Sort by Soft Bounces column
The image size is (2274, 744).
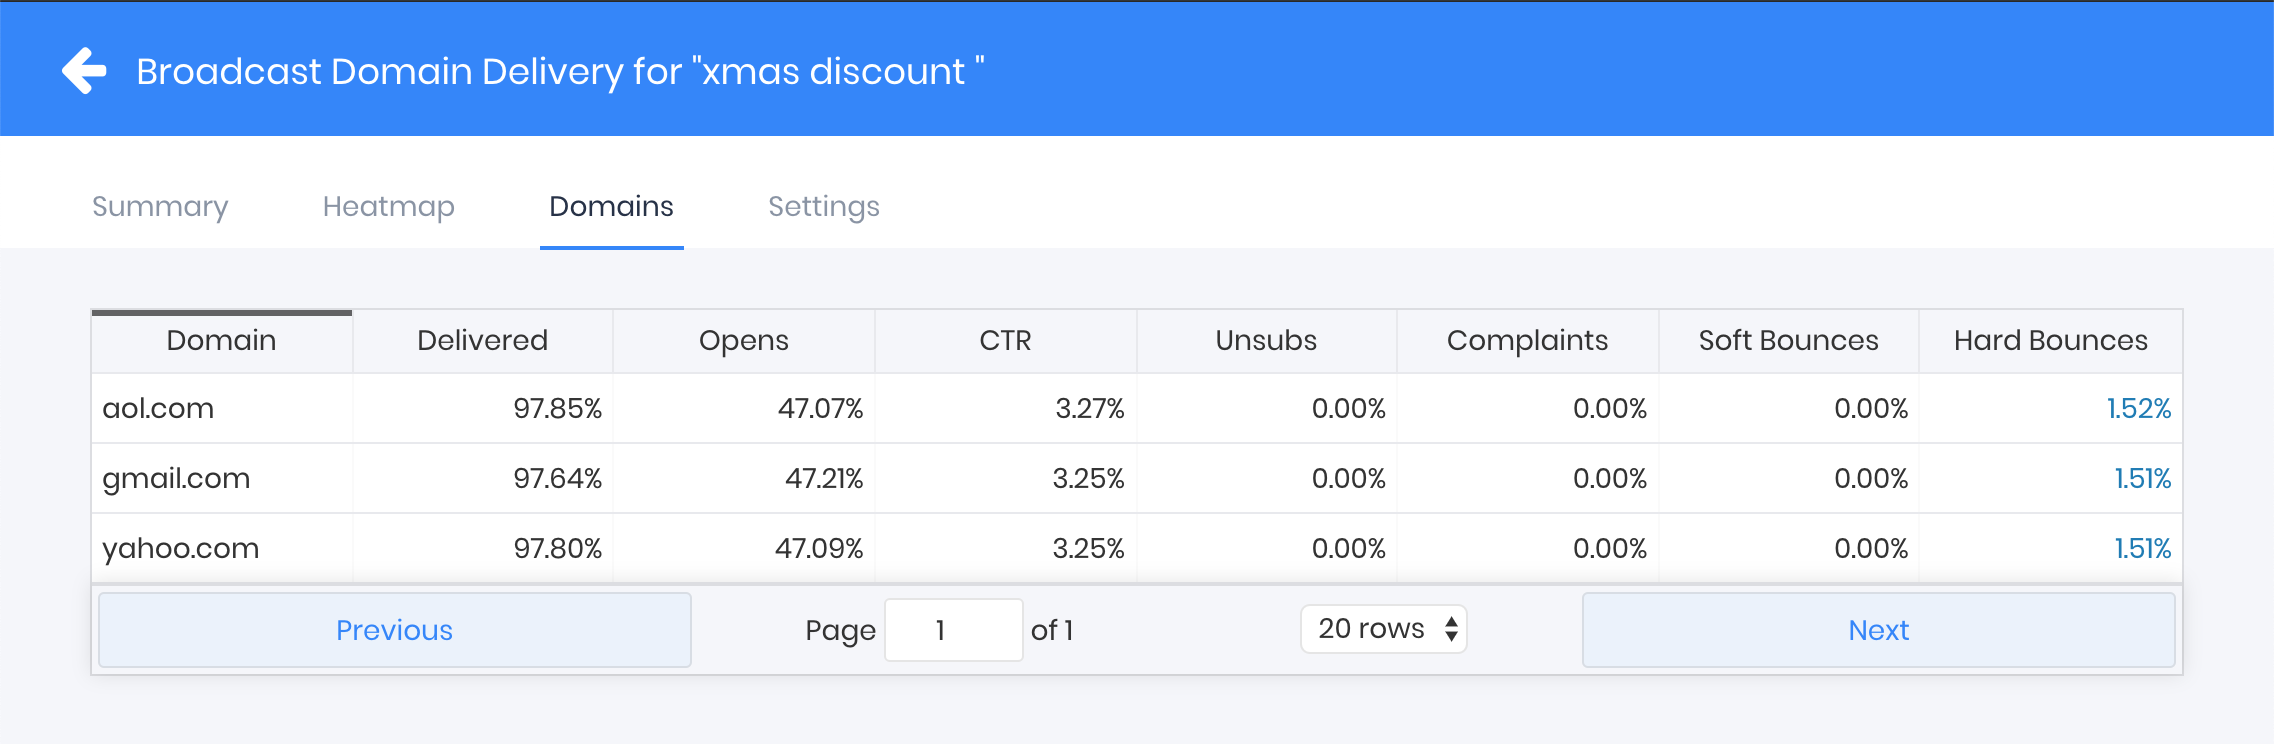pos(1788,341)
